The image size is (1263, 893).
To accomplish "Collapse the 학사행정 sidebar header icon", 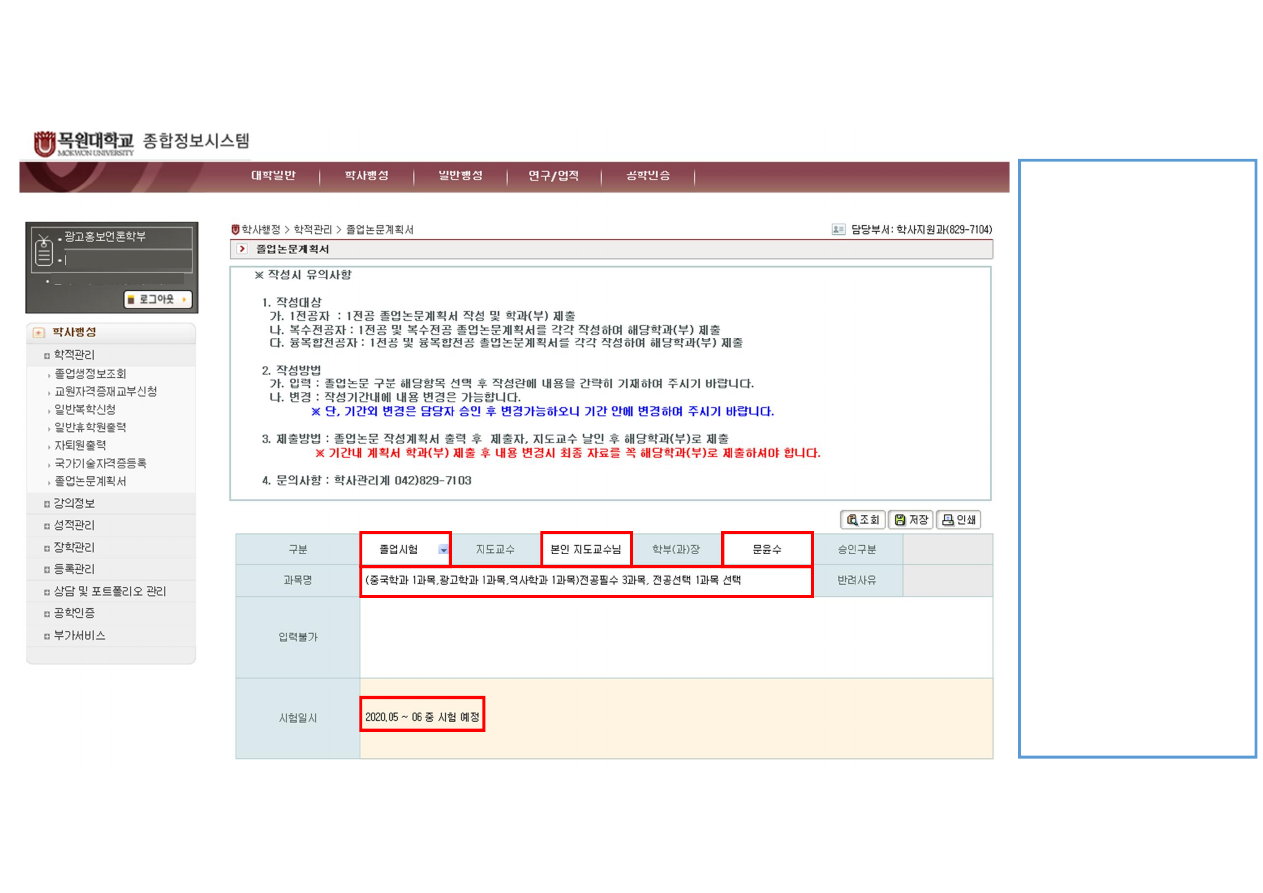I will point(38,332).
